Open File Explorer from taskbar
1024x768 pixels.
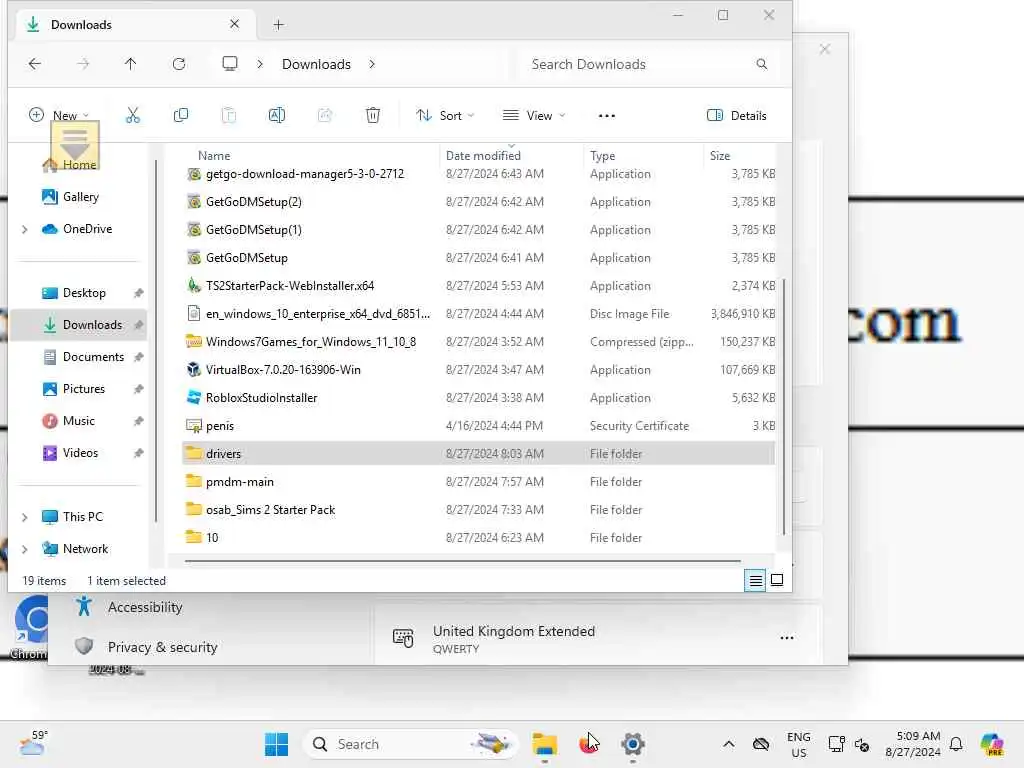pyautogui.click(x=545, y=744)
